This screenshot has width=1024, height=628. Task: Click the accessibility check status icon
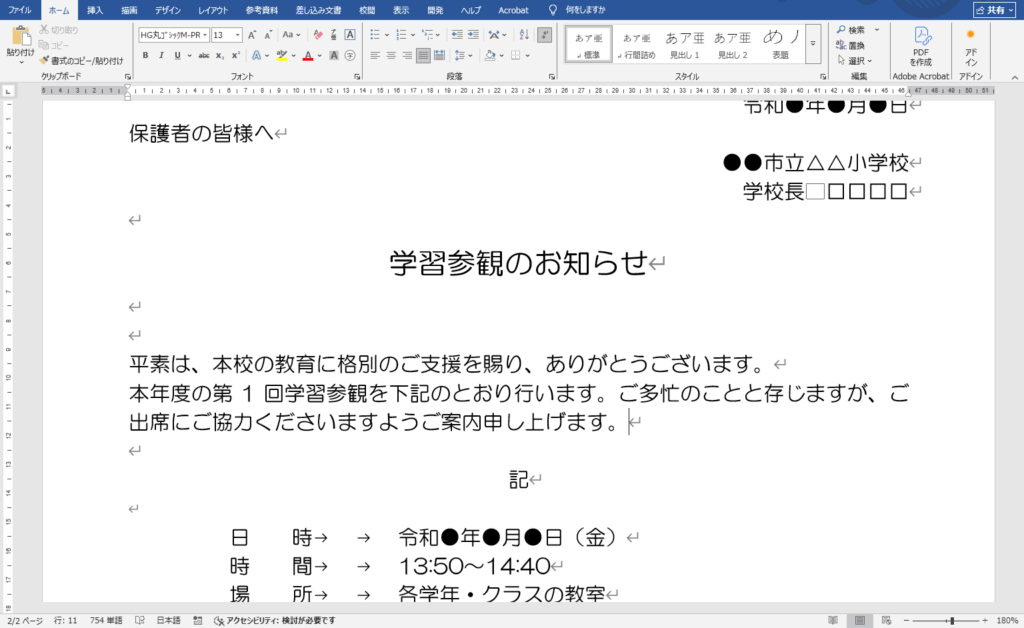[219, 620]
